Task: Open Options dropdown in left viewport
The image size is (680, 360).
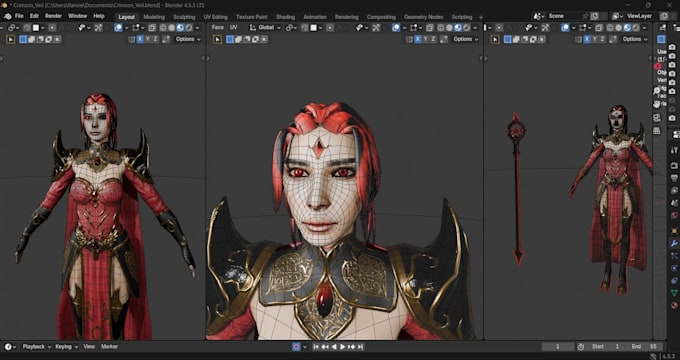Action: click(x=188, y=39)
